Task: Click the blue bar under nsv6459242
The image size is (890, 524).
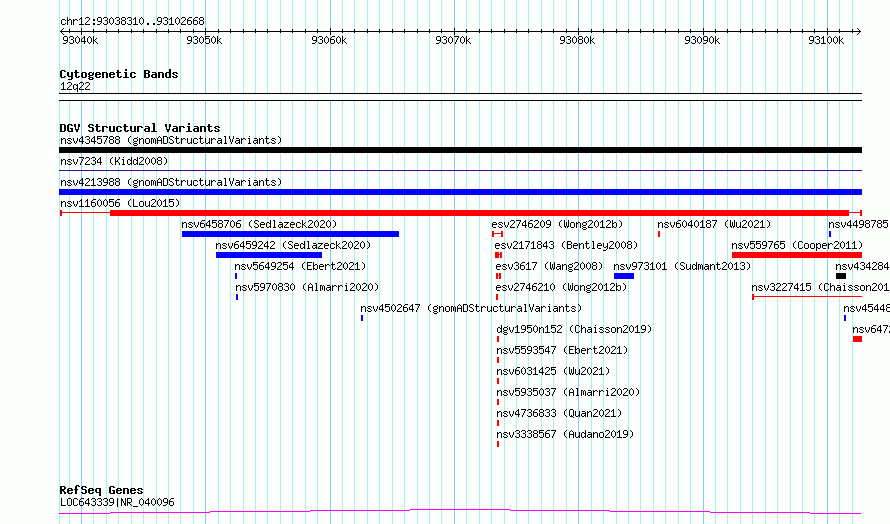Action: (268, 255)
